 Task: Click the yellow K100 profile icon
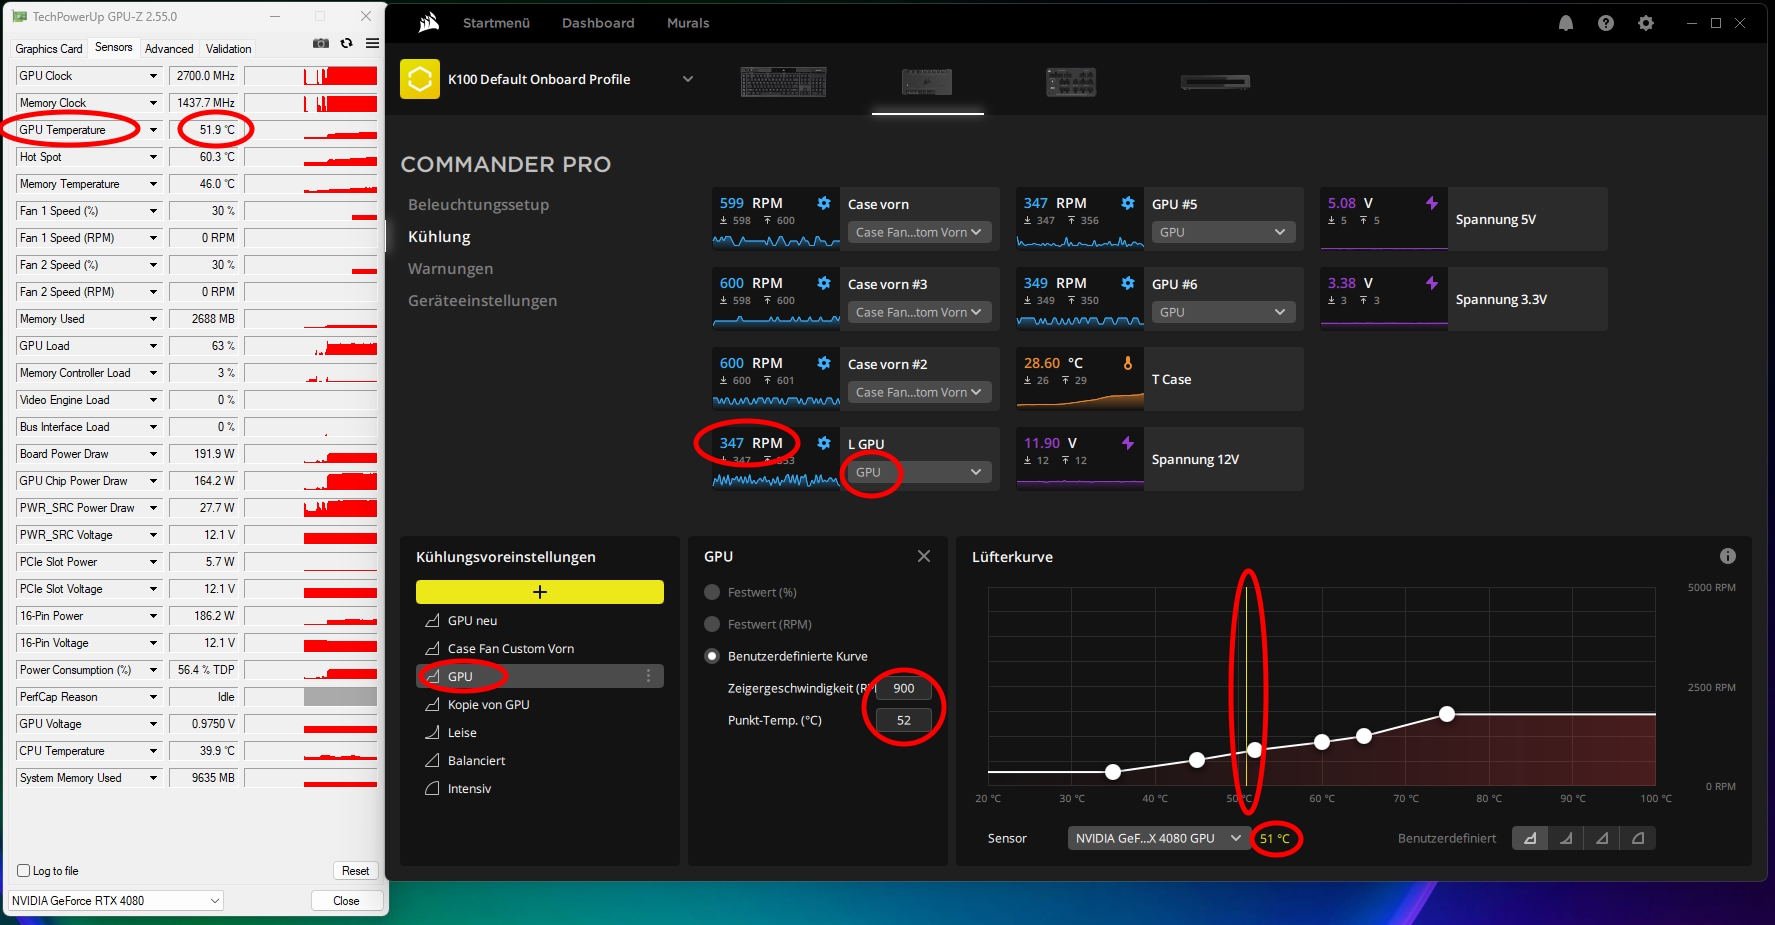pyautogui.click(x=420, y=79)
